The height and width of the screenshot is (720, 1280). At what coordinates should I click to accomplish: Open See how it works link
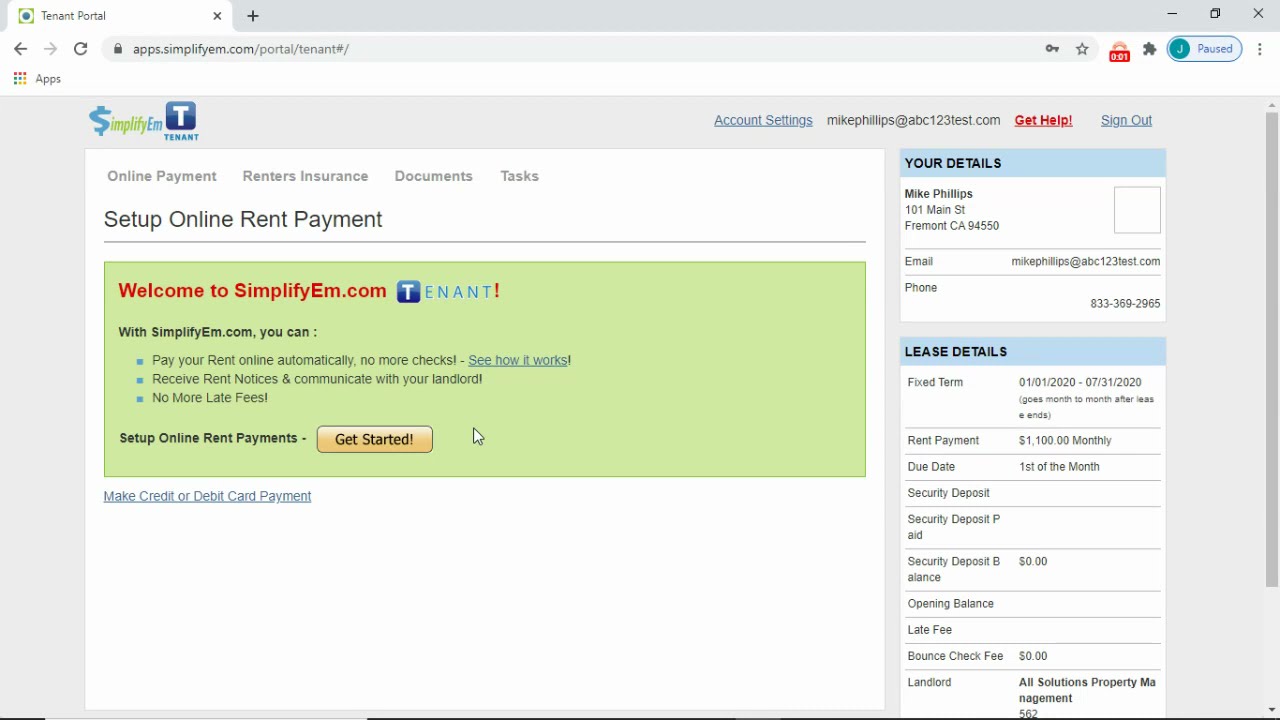(x=517, y=360)
